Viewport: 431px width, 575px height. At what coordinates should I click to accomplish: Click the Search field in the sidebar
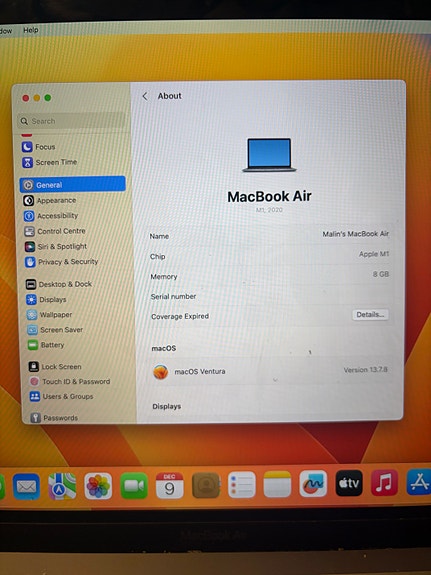coord(72,121)
